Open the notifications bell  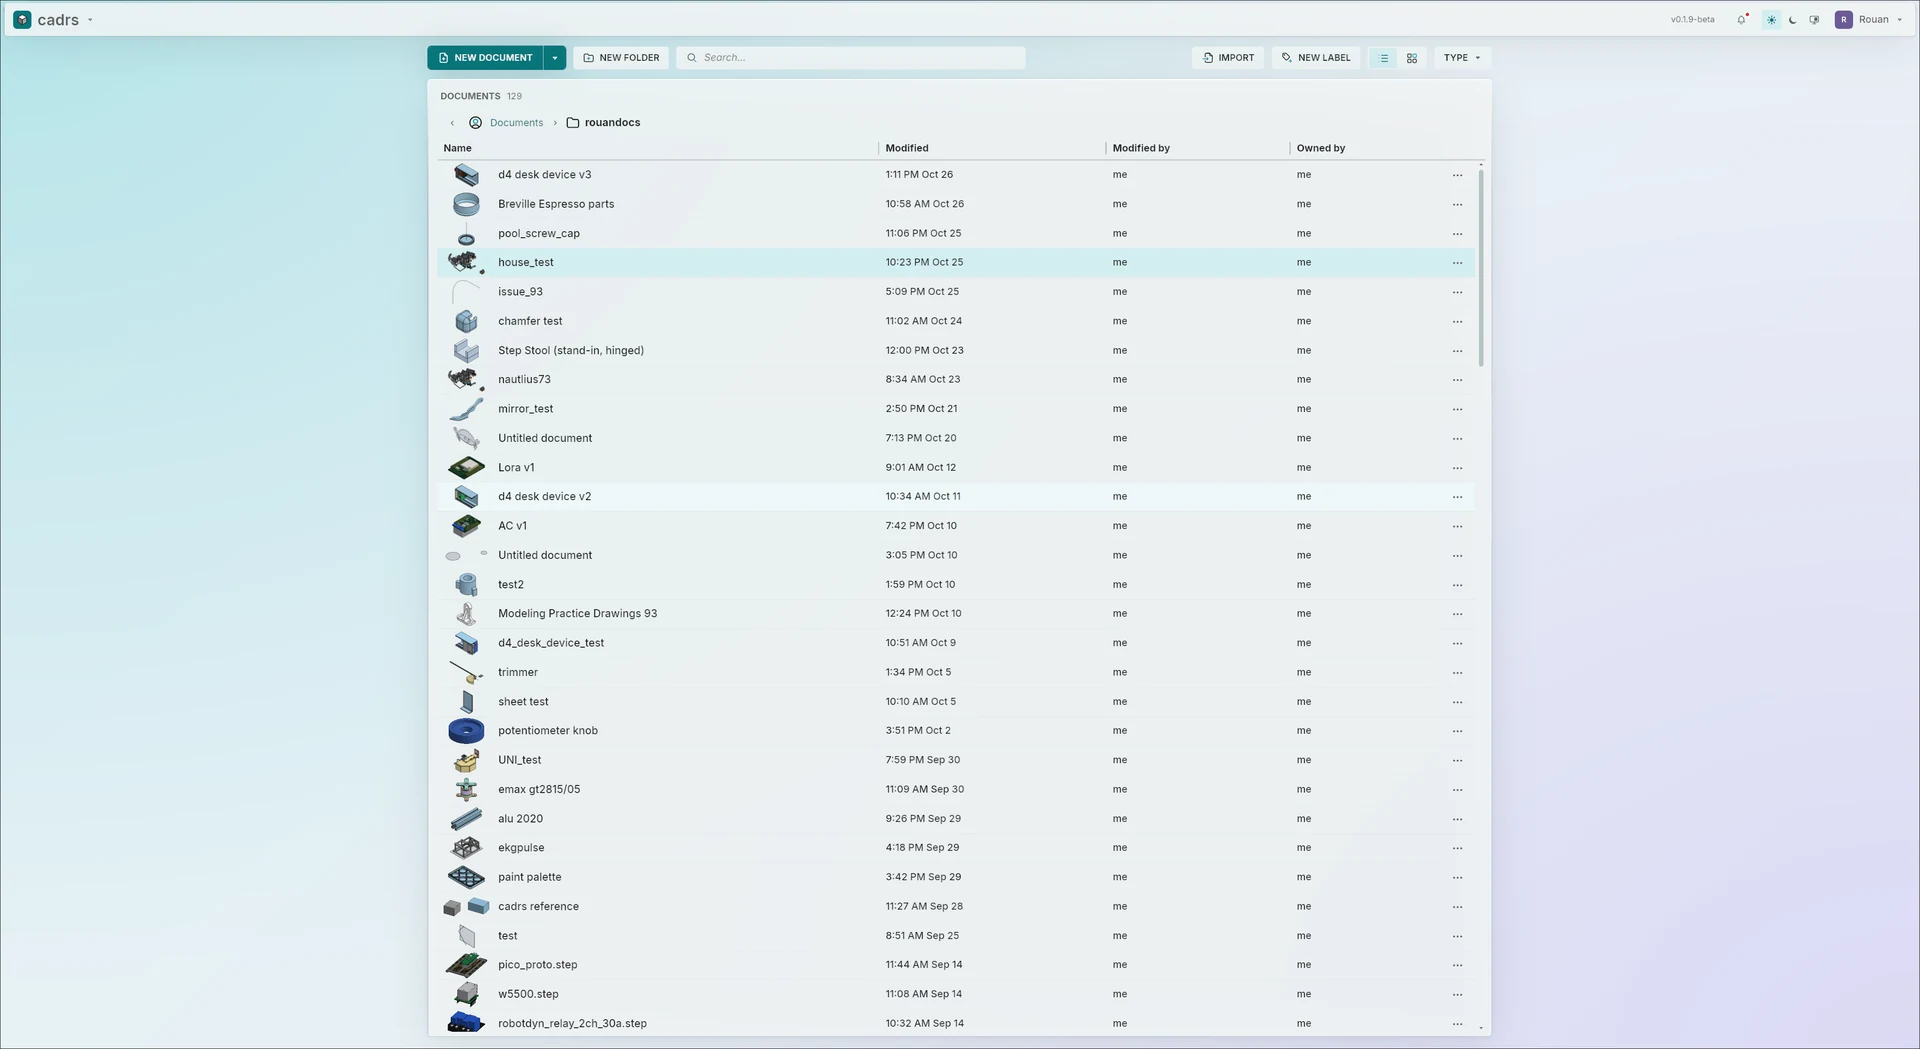point(1742,19)
